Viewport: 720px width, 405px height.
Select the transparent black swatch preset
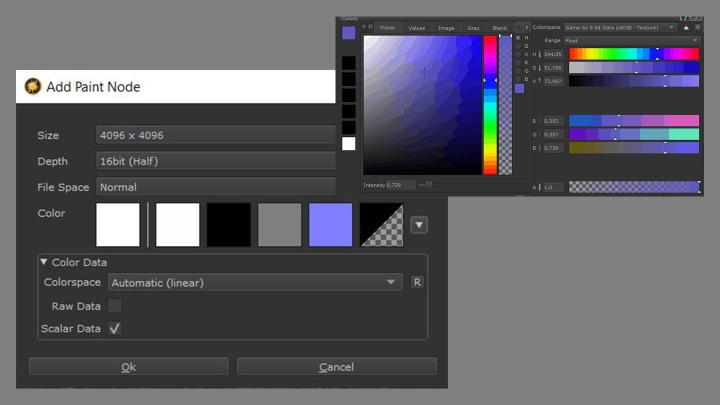381,225
